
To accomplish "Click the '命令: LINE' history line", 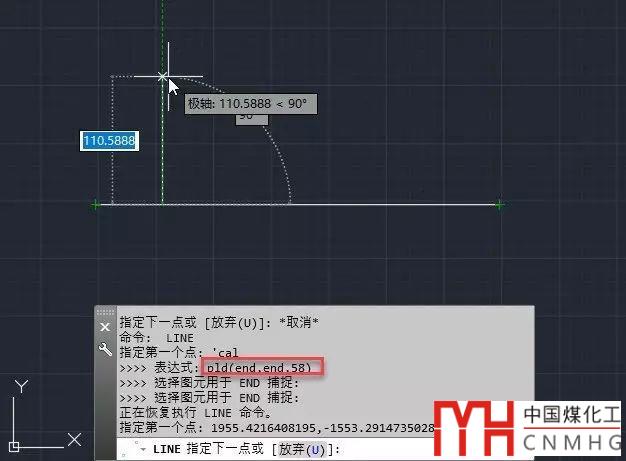I will click(x=156, y=338).
